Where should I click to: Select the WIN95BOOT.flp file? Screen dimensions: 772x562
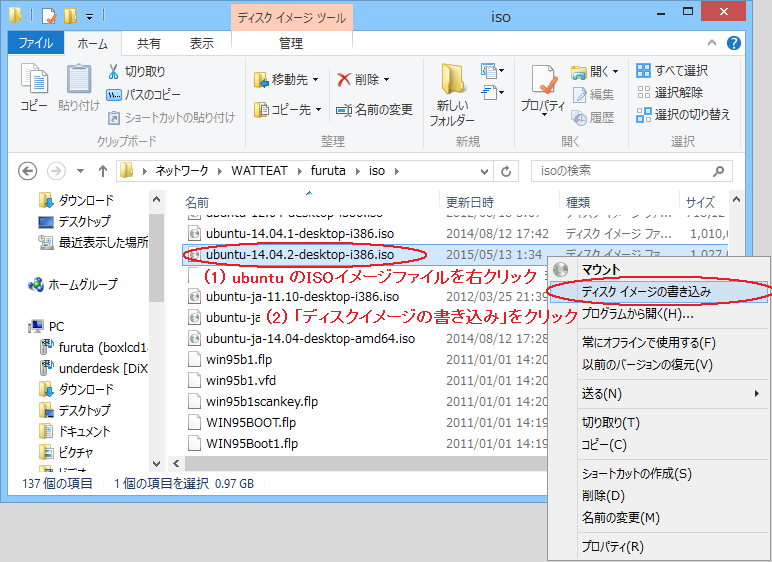pyautogui.click(x=251, y=423)
